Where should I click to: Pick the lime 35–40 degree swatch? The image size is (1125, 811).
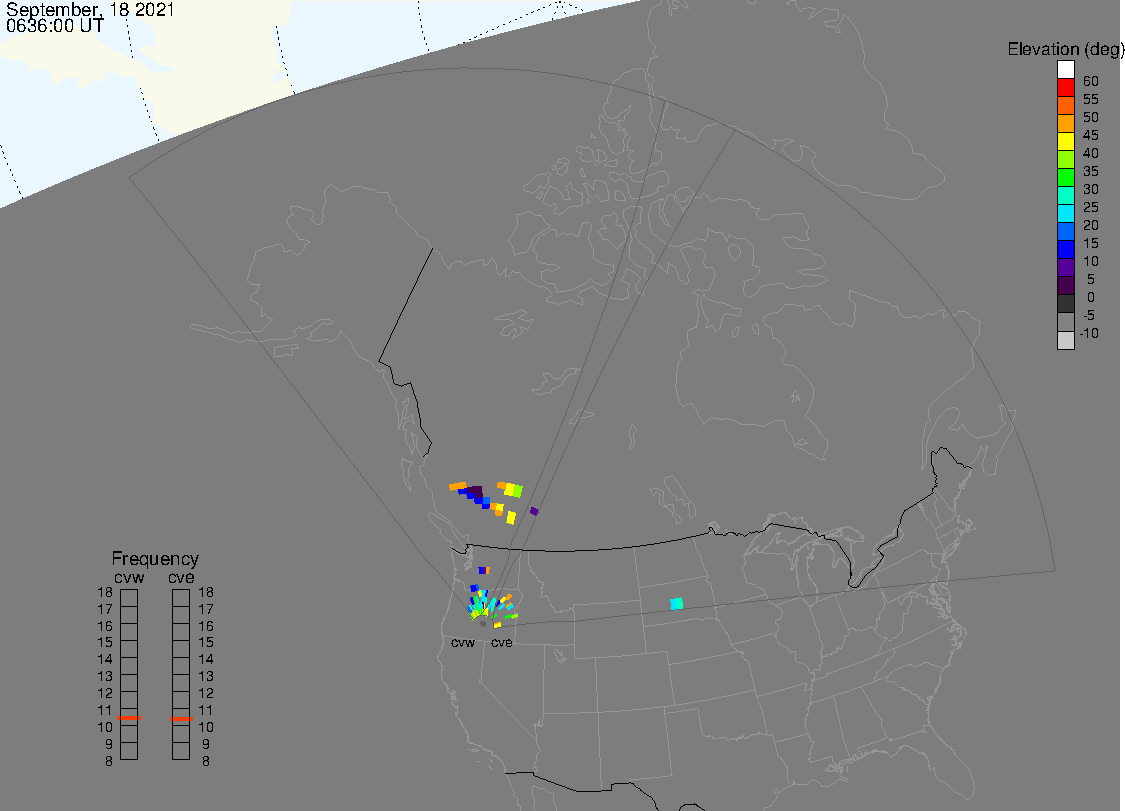coord(1065,159)
